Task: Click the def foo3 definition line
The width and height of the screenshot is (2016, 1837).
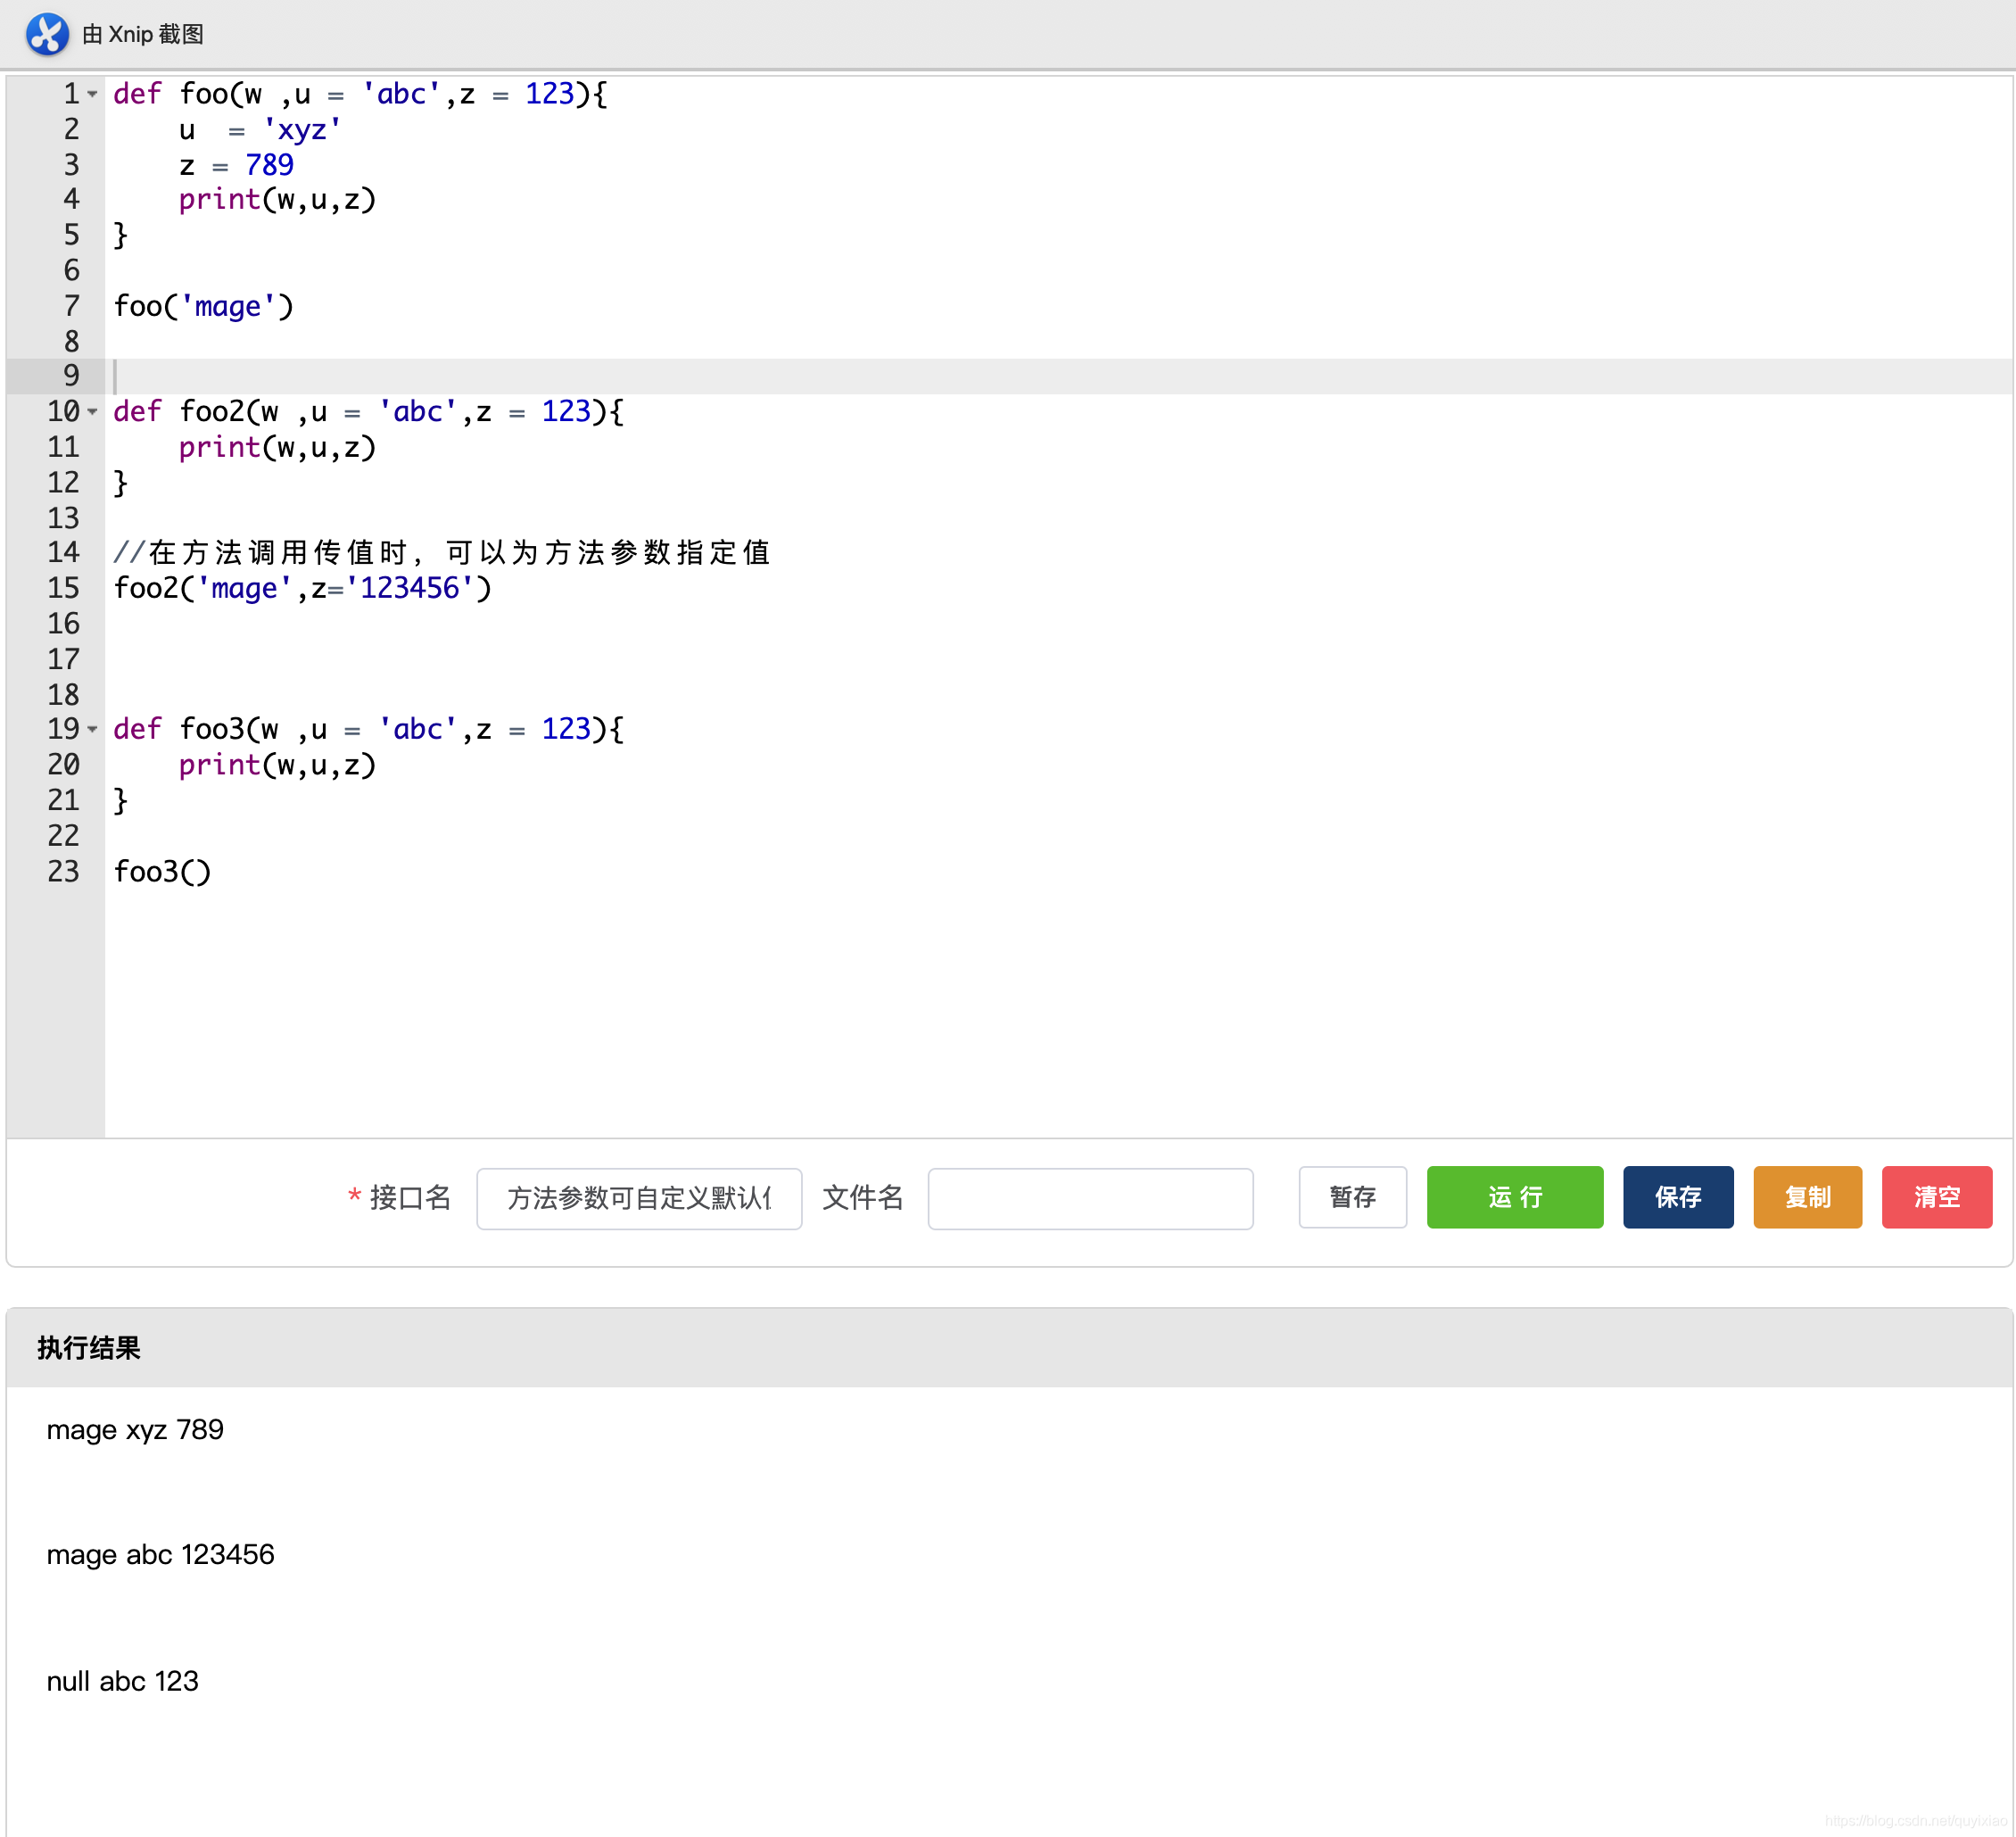Action: click(369, 729)
